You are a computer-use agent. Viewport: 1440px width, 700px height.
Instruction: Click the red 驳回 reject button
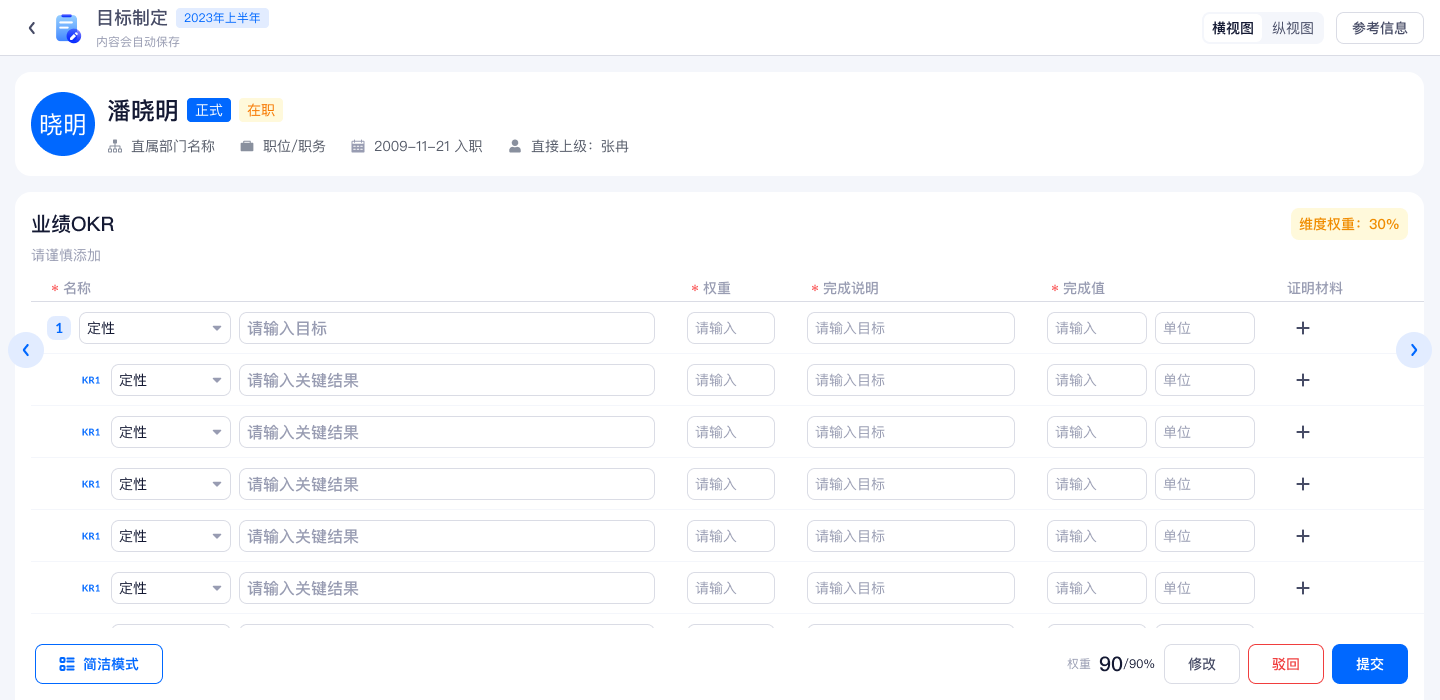click(x=1285, y=664)
